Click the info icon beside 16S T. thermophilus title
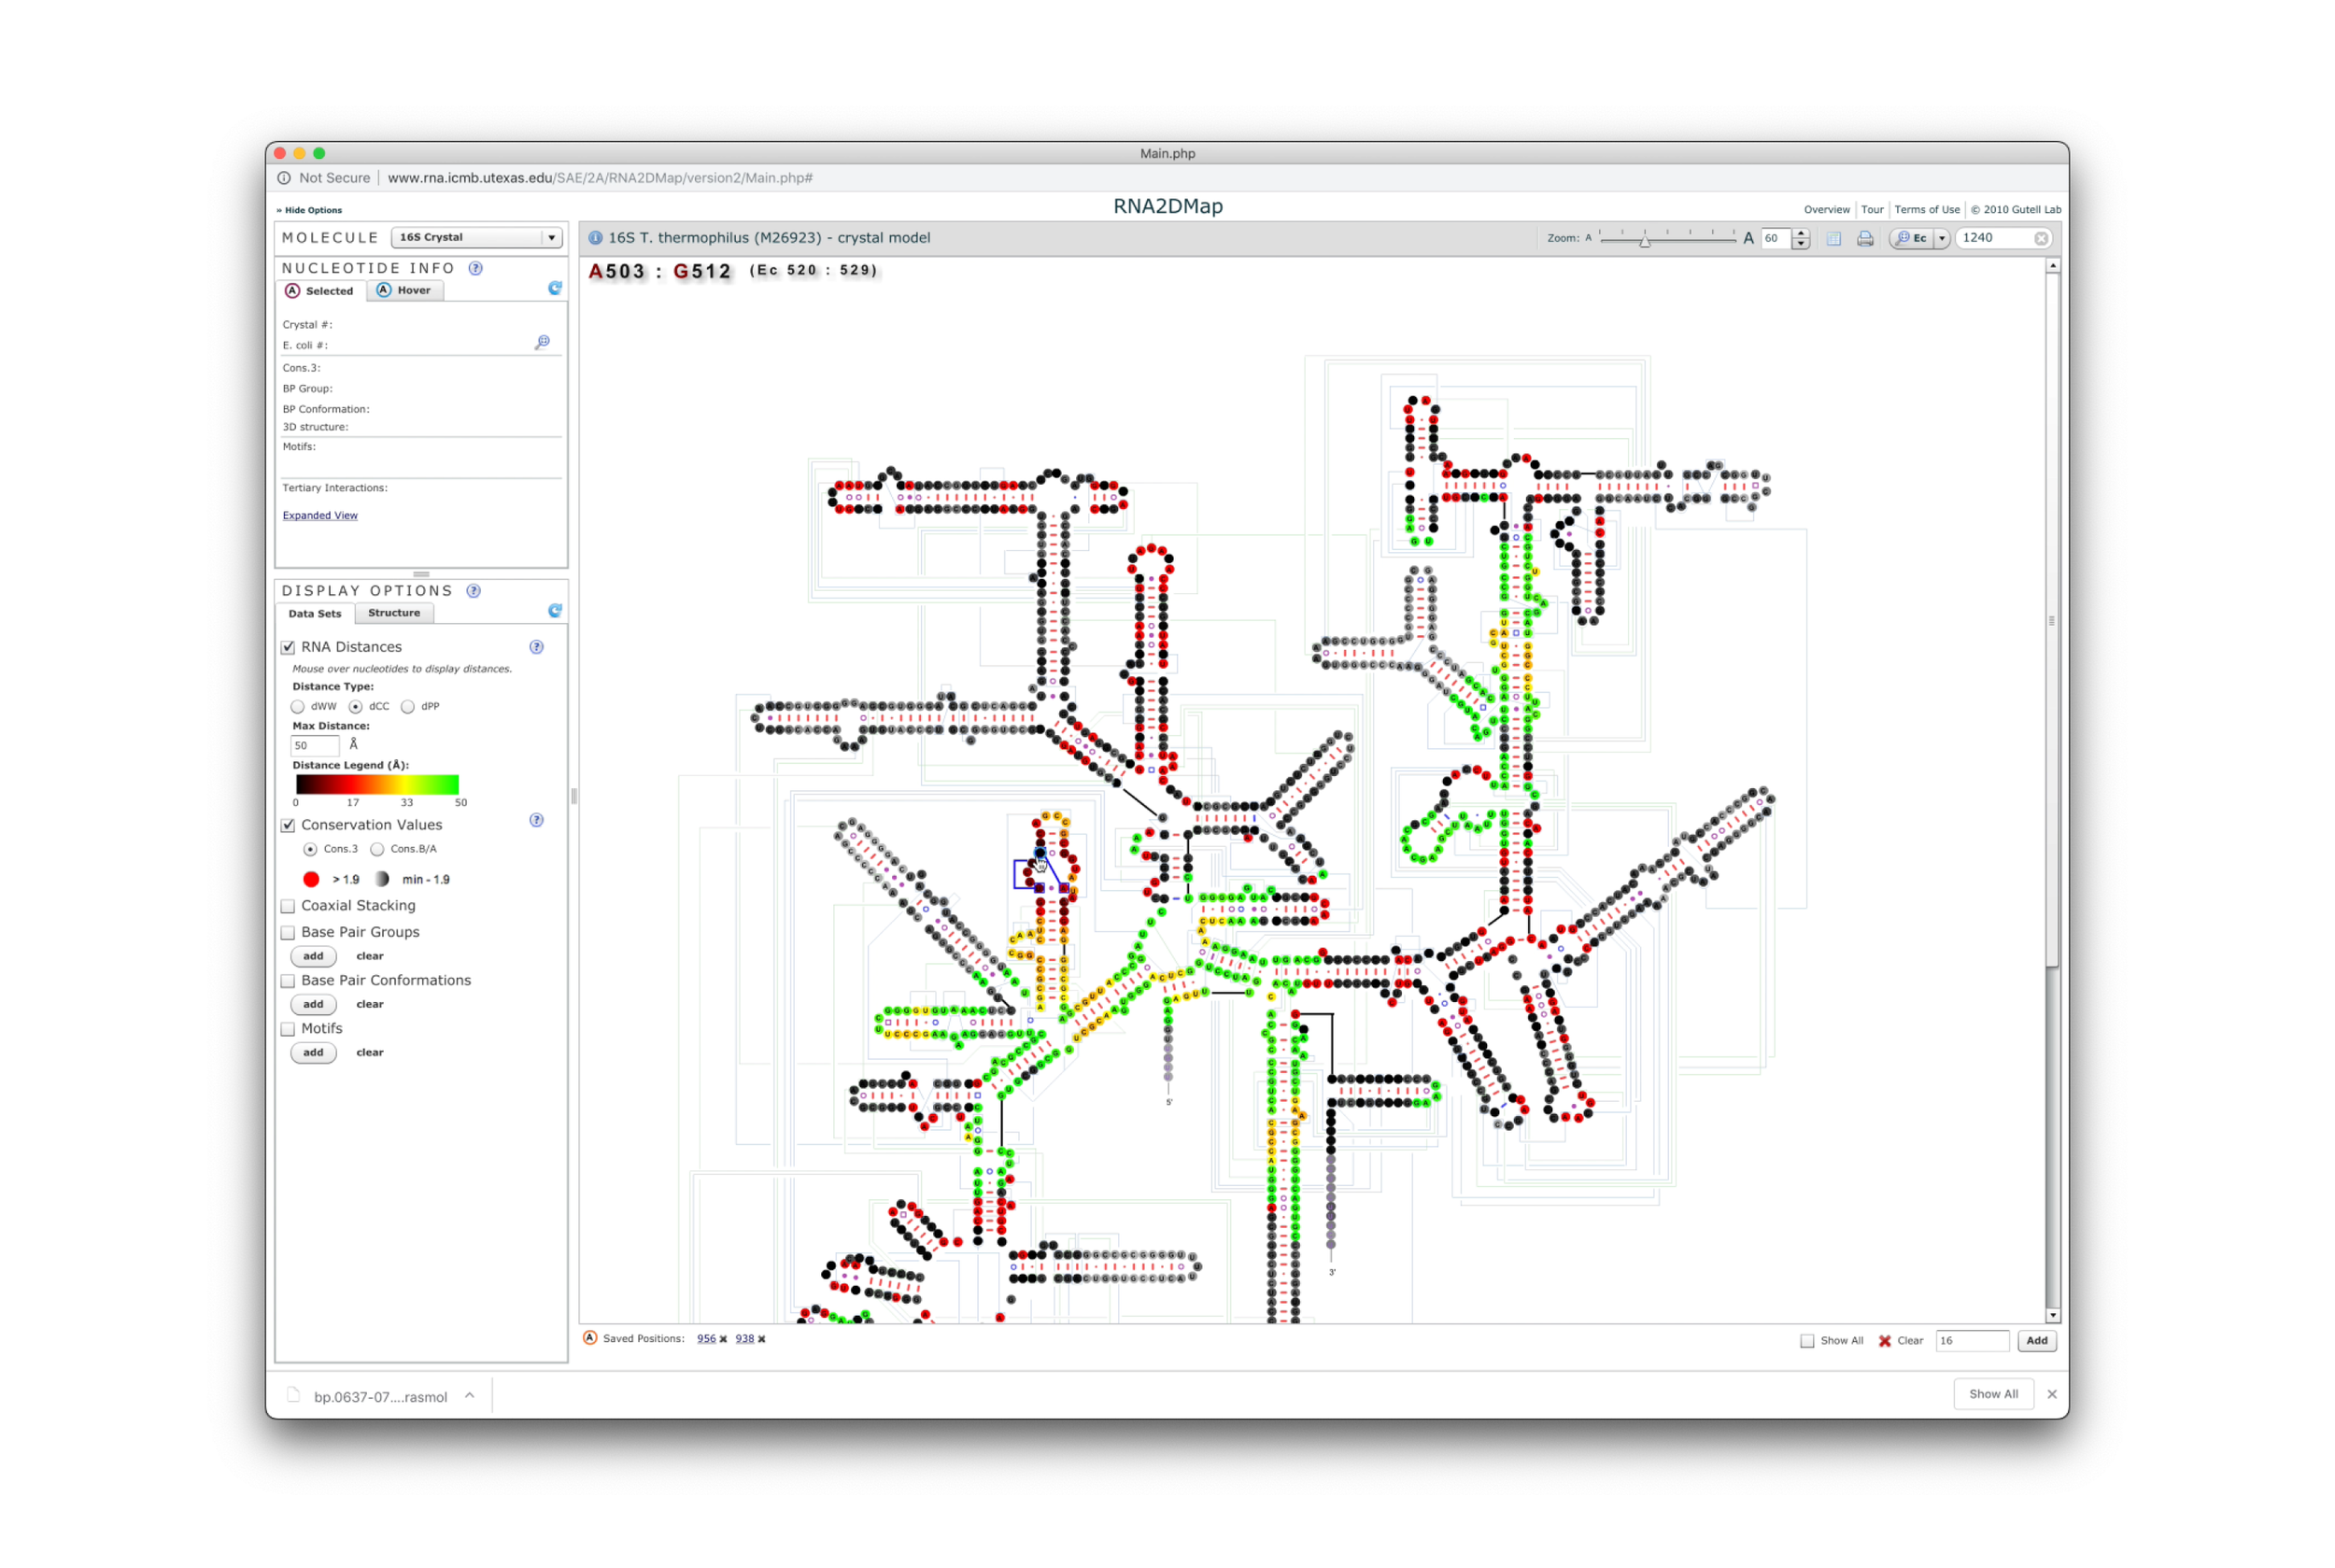This screenshot has width=2335, height=1568. (x=595, y=238)
